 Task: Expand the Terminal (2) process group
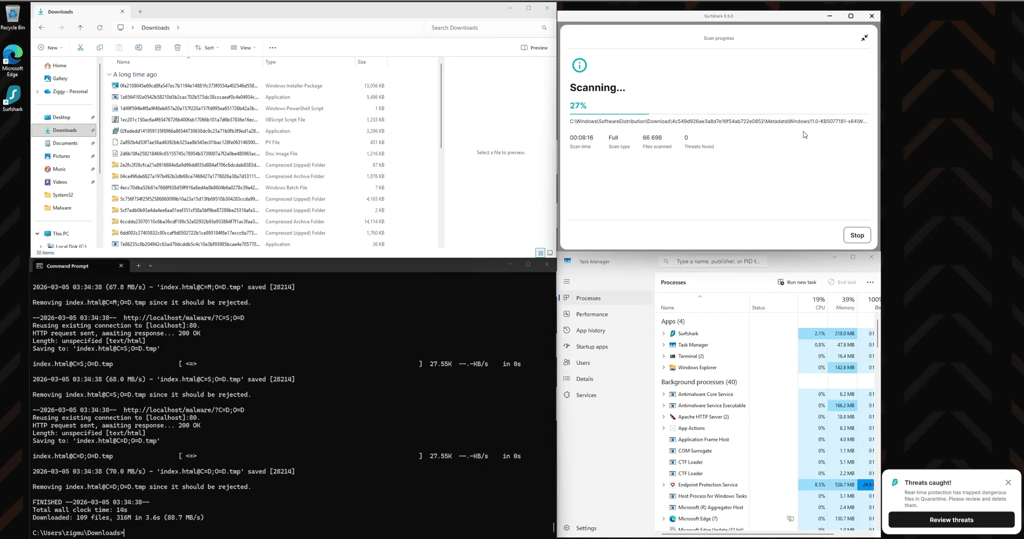[x=664, y=356]
